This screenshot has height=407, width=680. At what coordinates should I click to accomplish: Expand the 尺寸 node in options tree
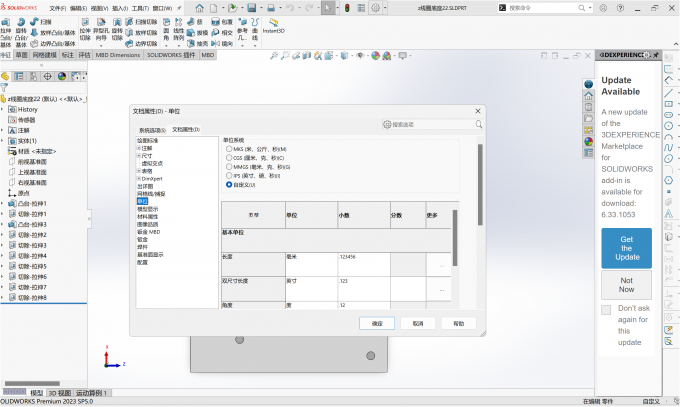pos(139,156)
